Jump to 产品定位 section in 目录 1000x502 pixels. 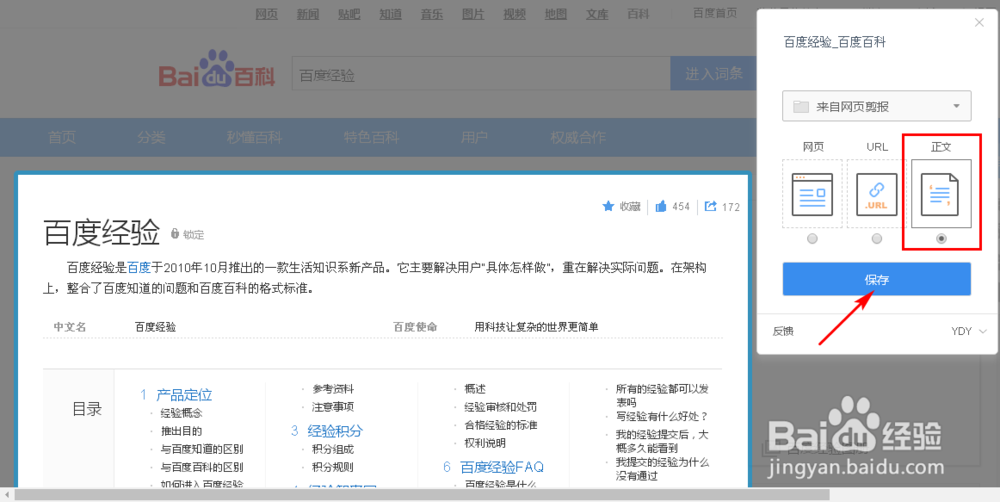pos(184,395)
